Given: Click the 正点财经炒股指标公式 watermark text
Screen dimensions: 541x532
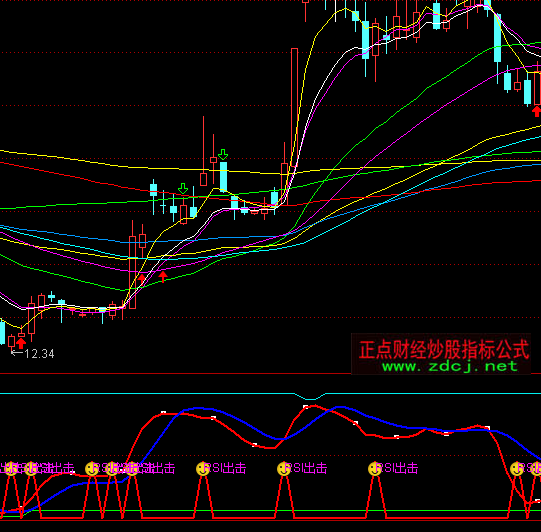Looking at the screenshot, I should click(444, 349).
